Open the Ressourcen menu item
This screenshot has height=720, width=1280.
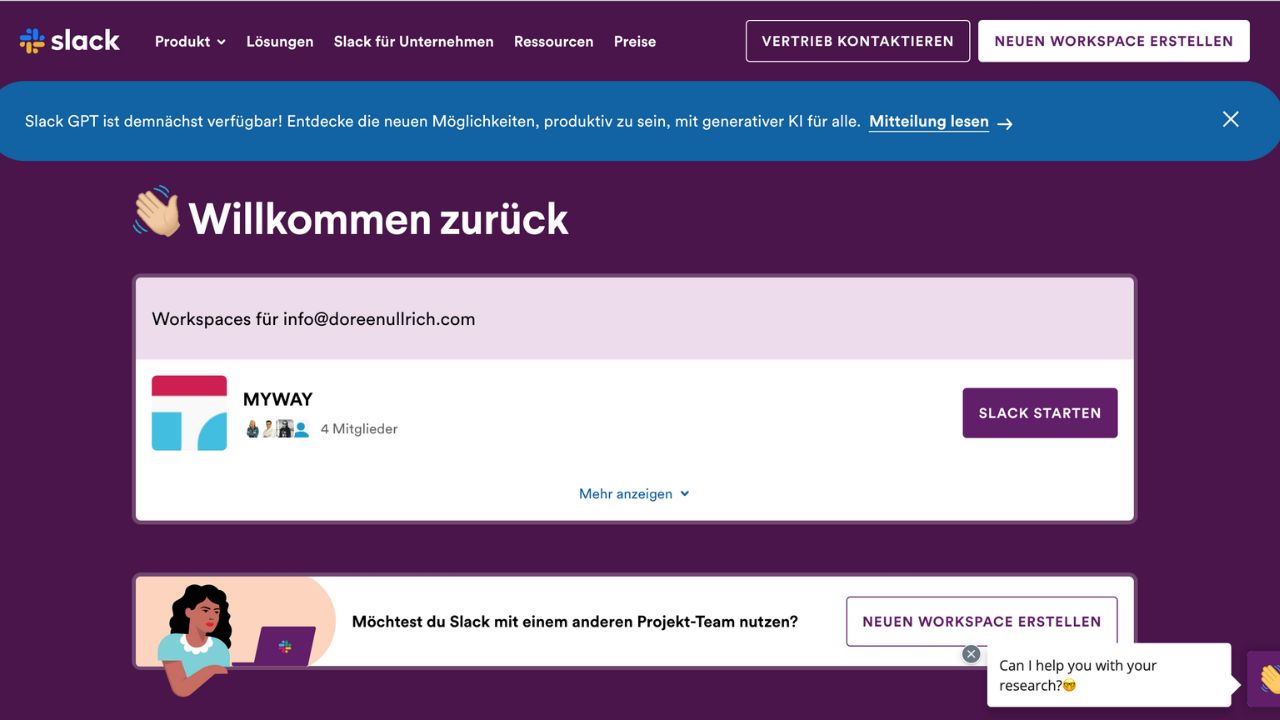click(x=553, y=42)
